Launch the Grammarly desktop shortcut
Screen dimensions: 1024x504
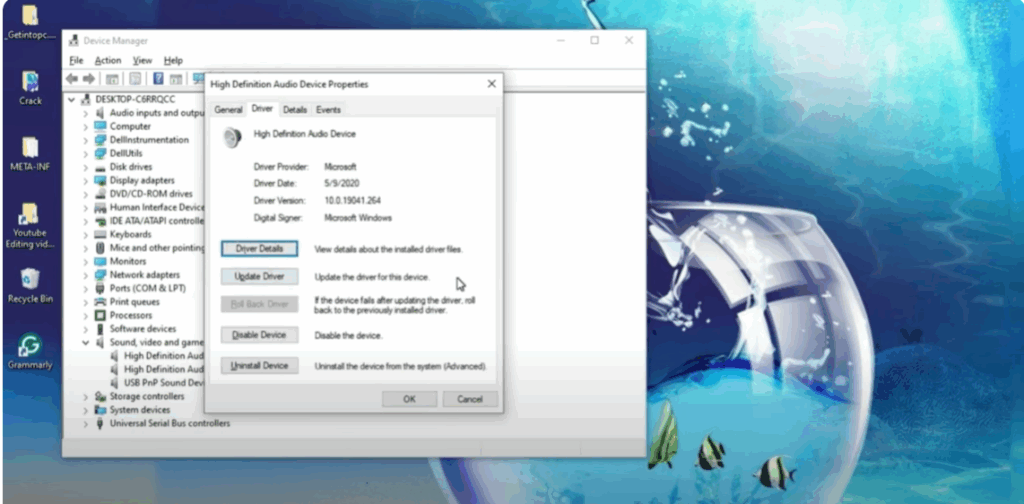30,352
